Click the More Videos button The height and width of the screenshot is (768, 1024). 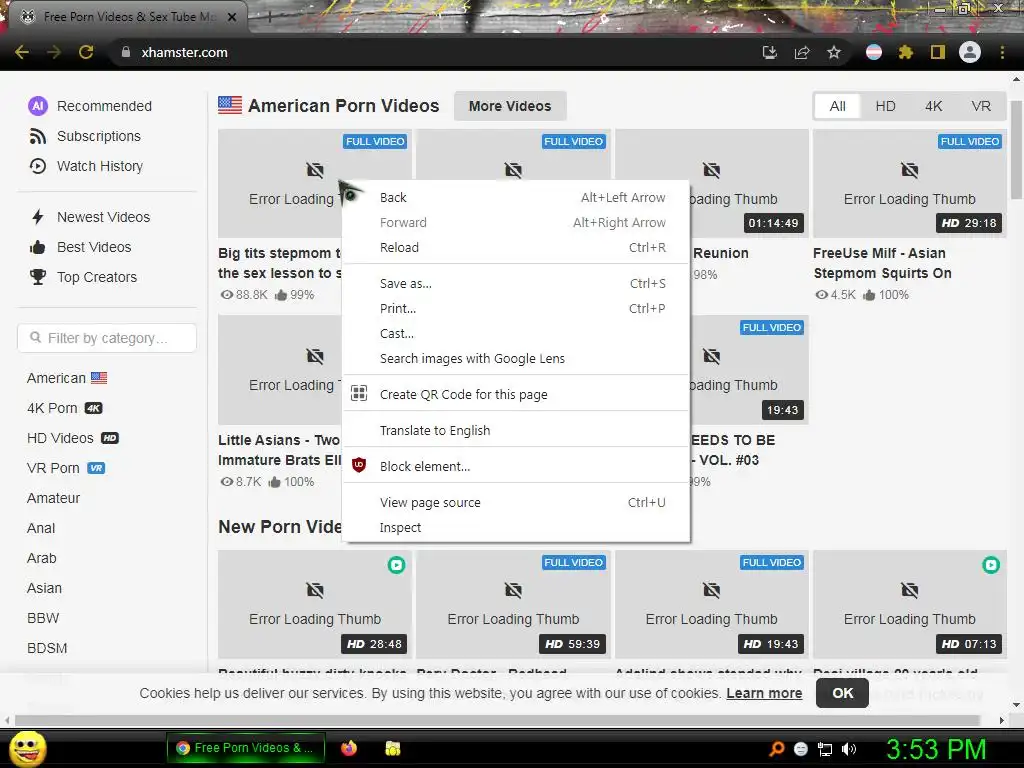coord(509,106)
